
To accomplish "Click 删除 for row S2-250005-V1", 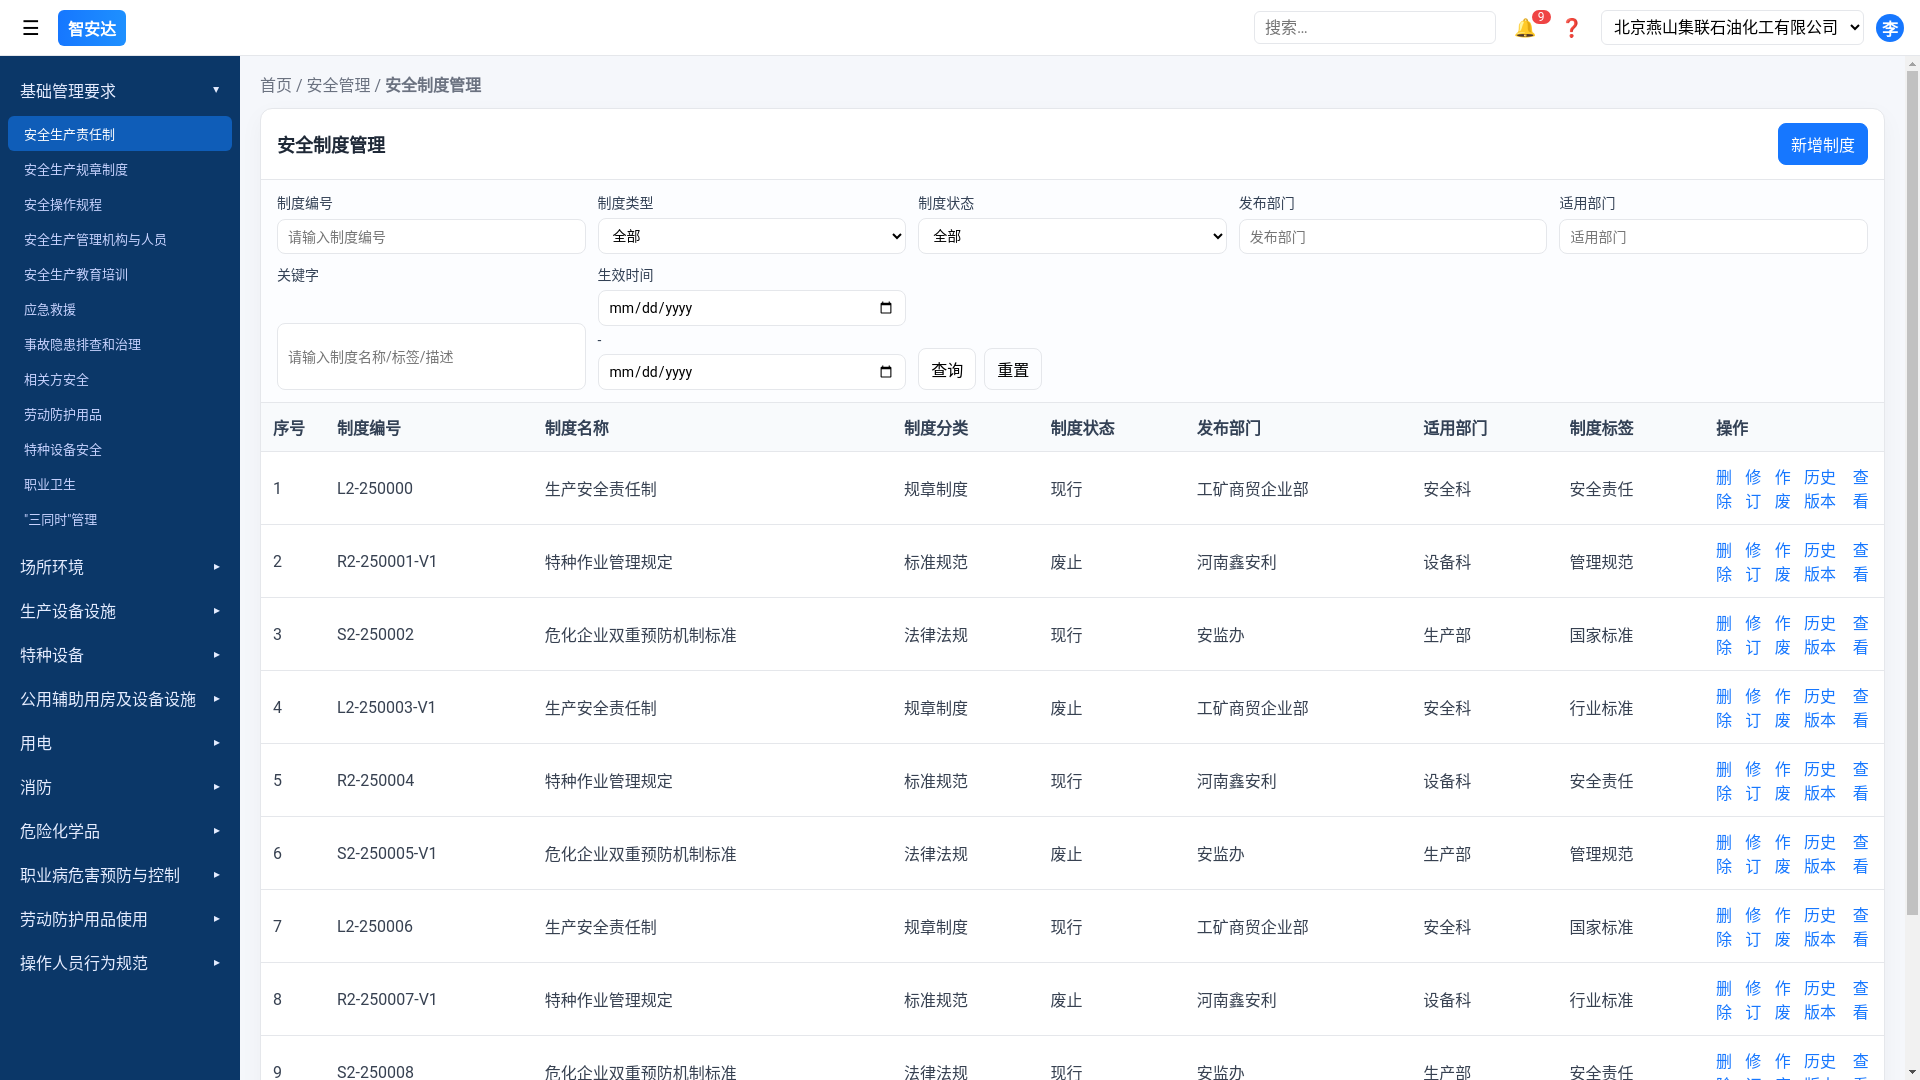I will 1723,854.
